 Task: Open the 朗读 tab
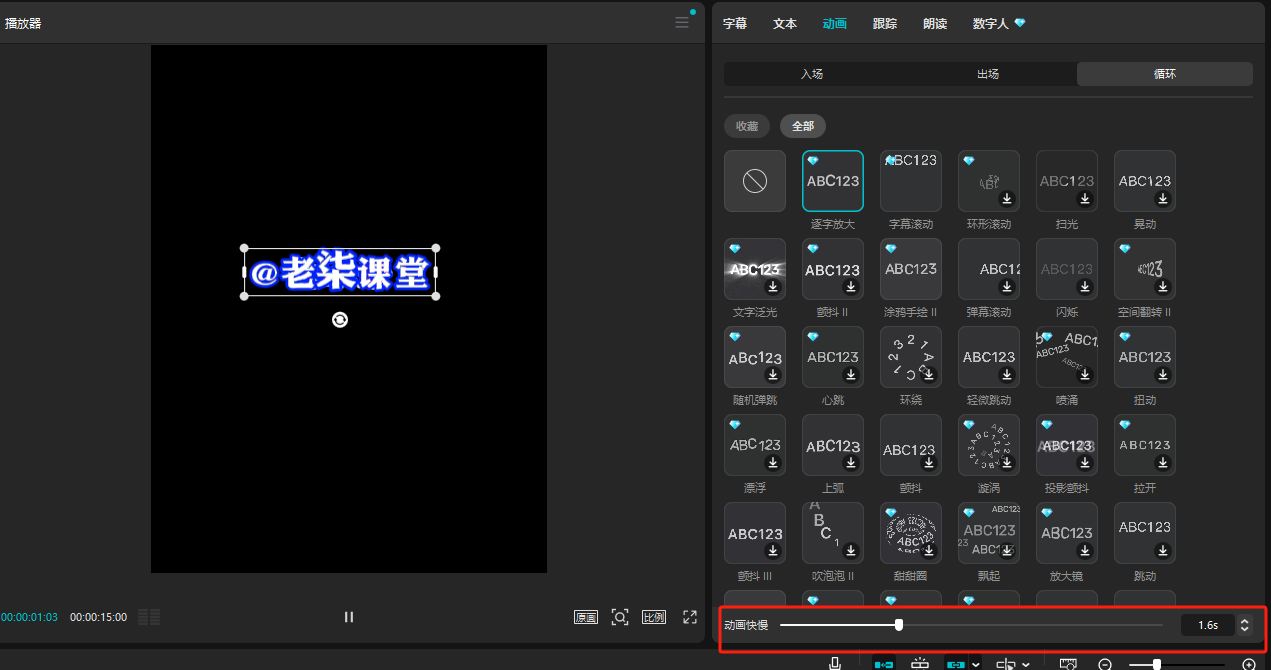tap(935, 23)
